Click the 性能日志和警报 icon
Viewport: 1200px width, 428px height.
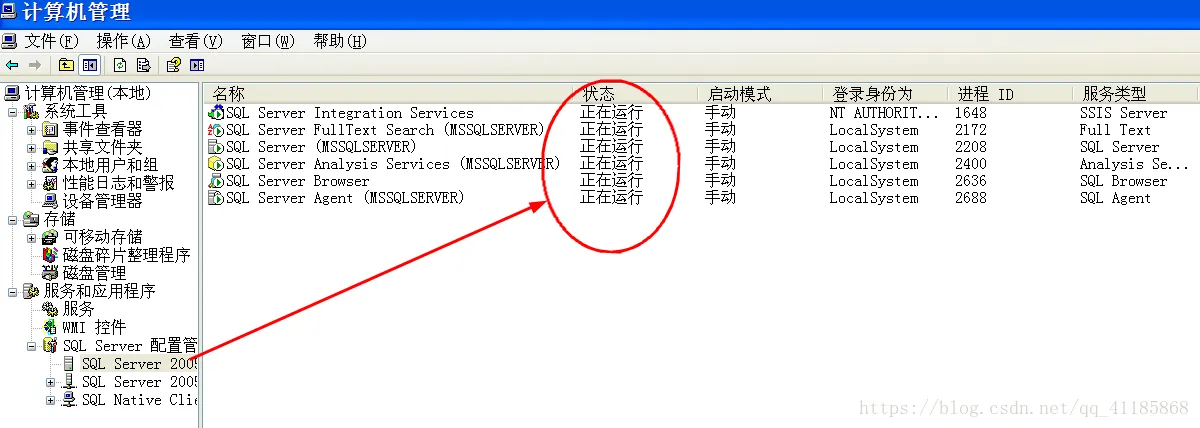(x=51, y=183)
